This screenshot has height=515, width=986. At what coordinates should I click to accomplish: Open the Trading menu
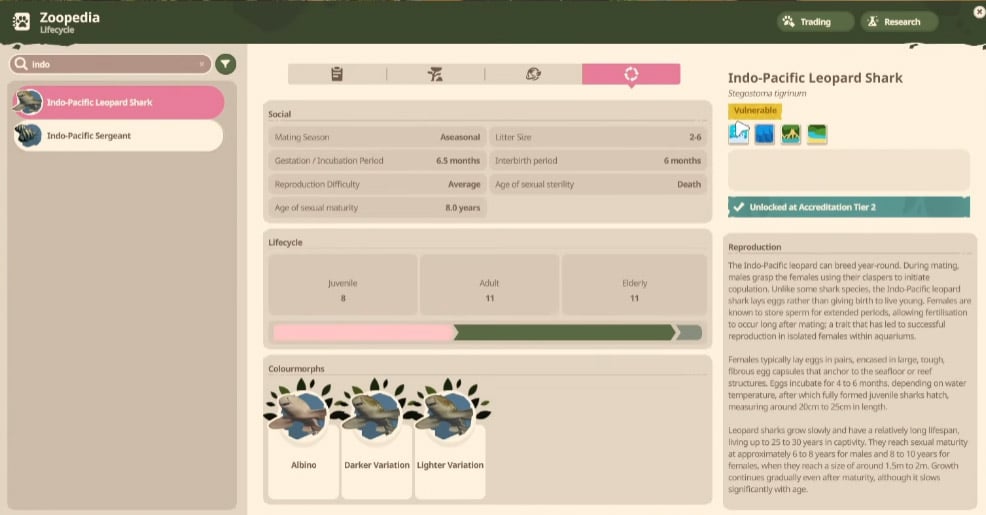(815, 21)
